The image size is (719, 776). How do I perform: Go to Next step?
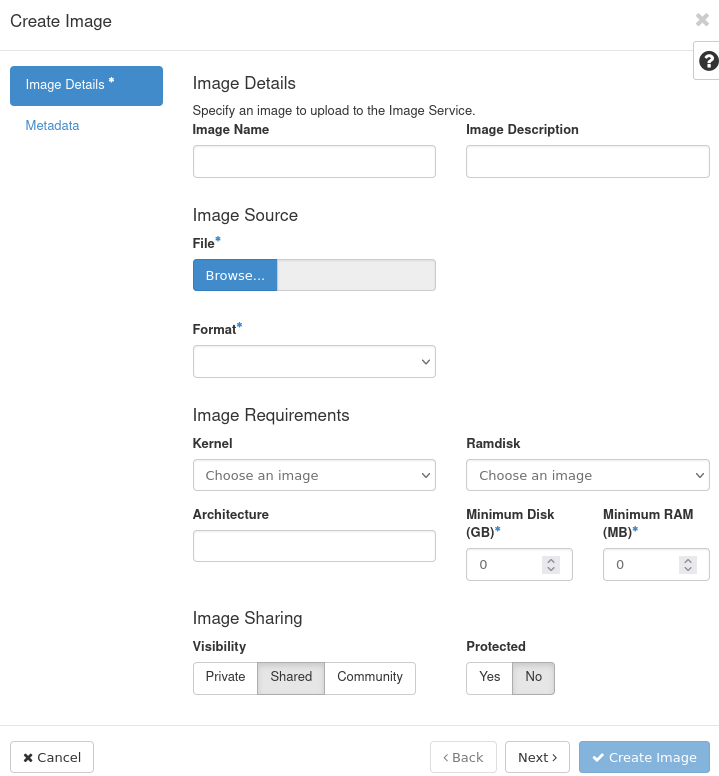[537, 757]
